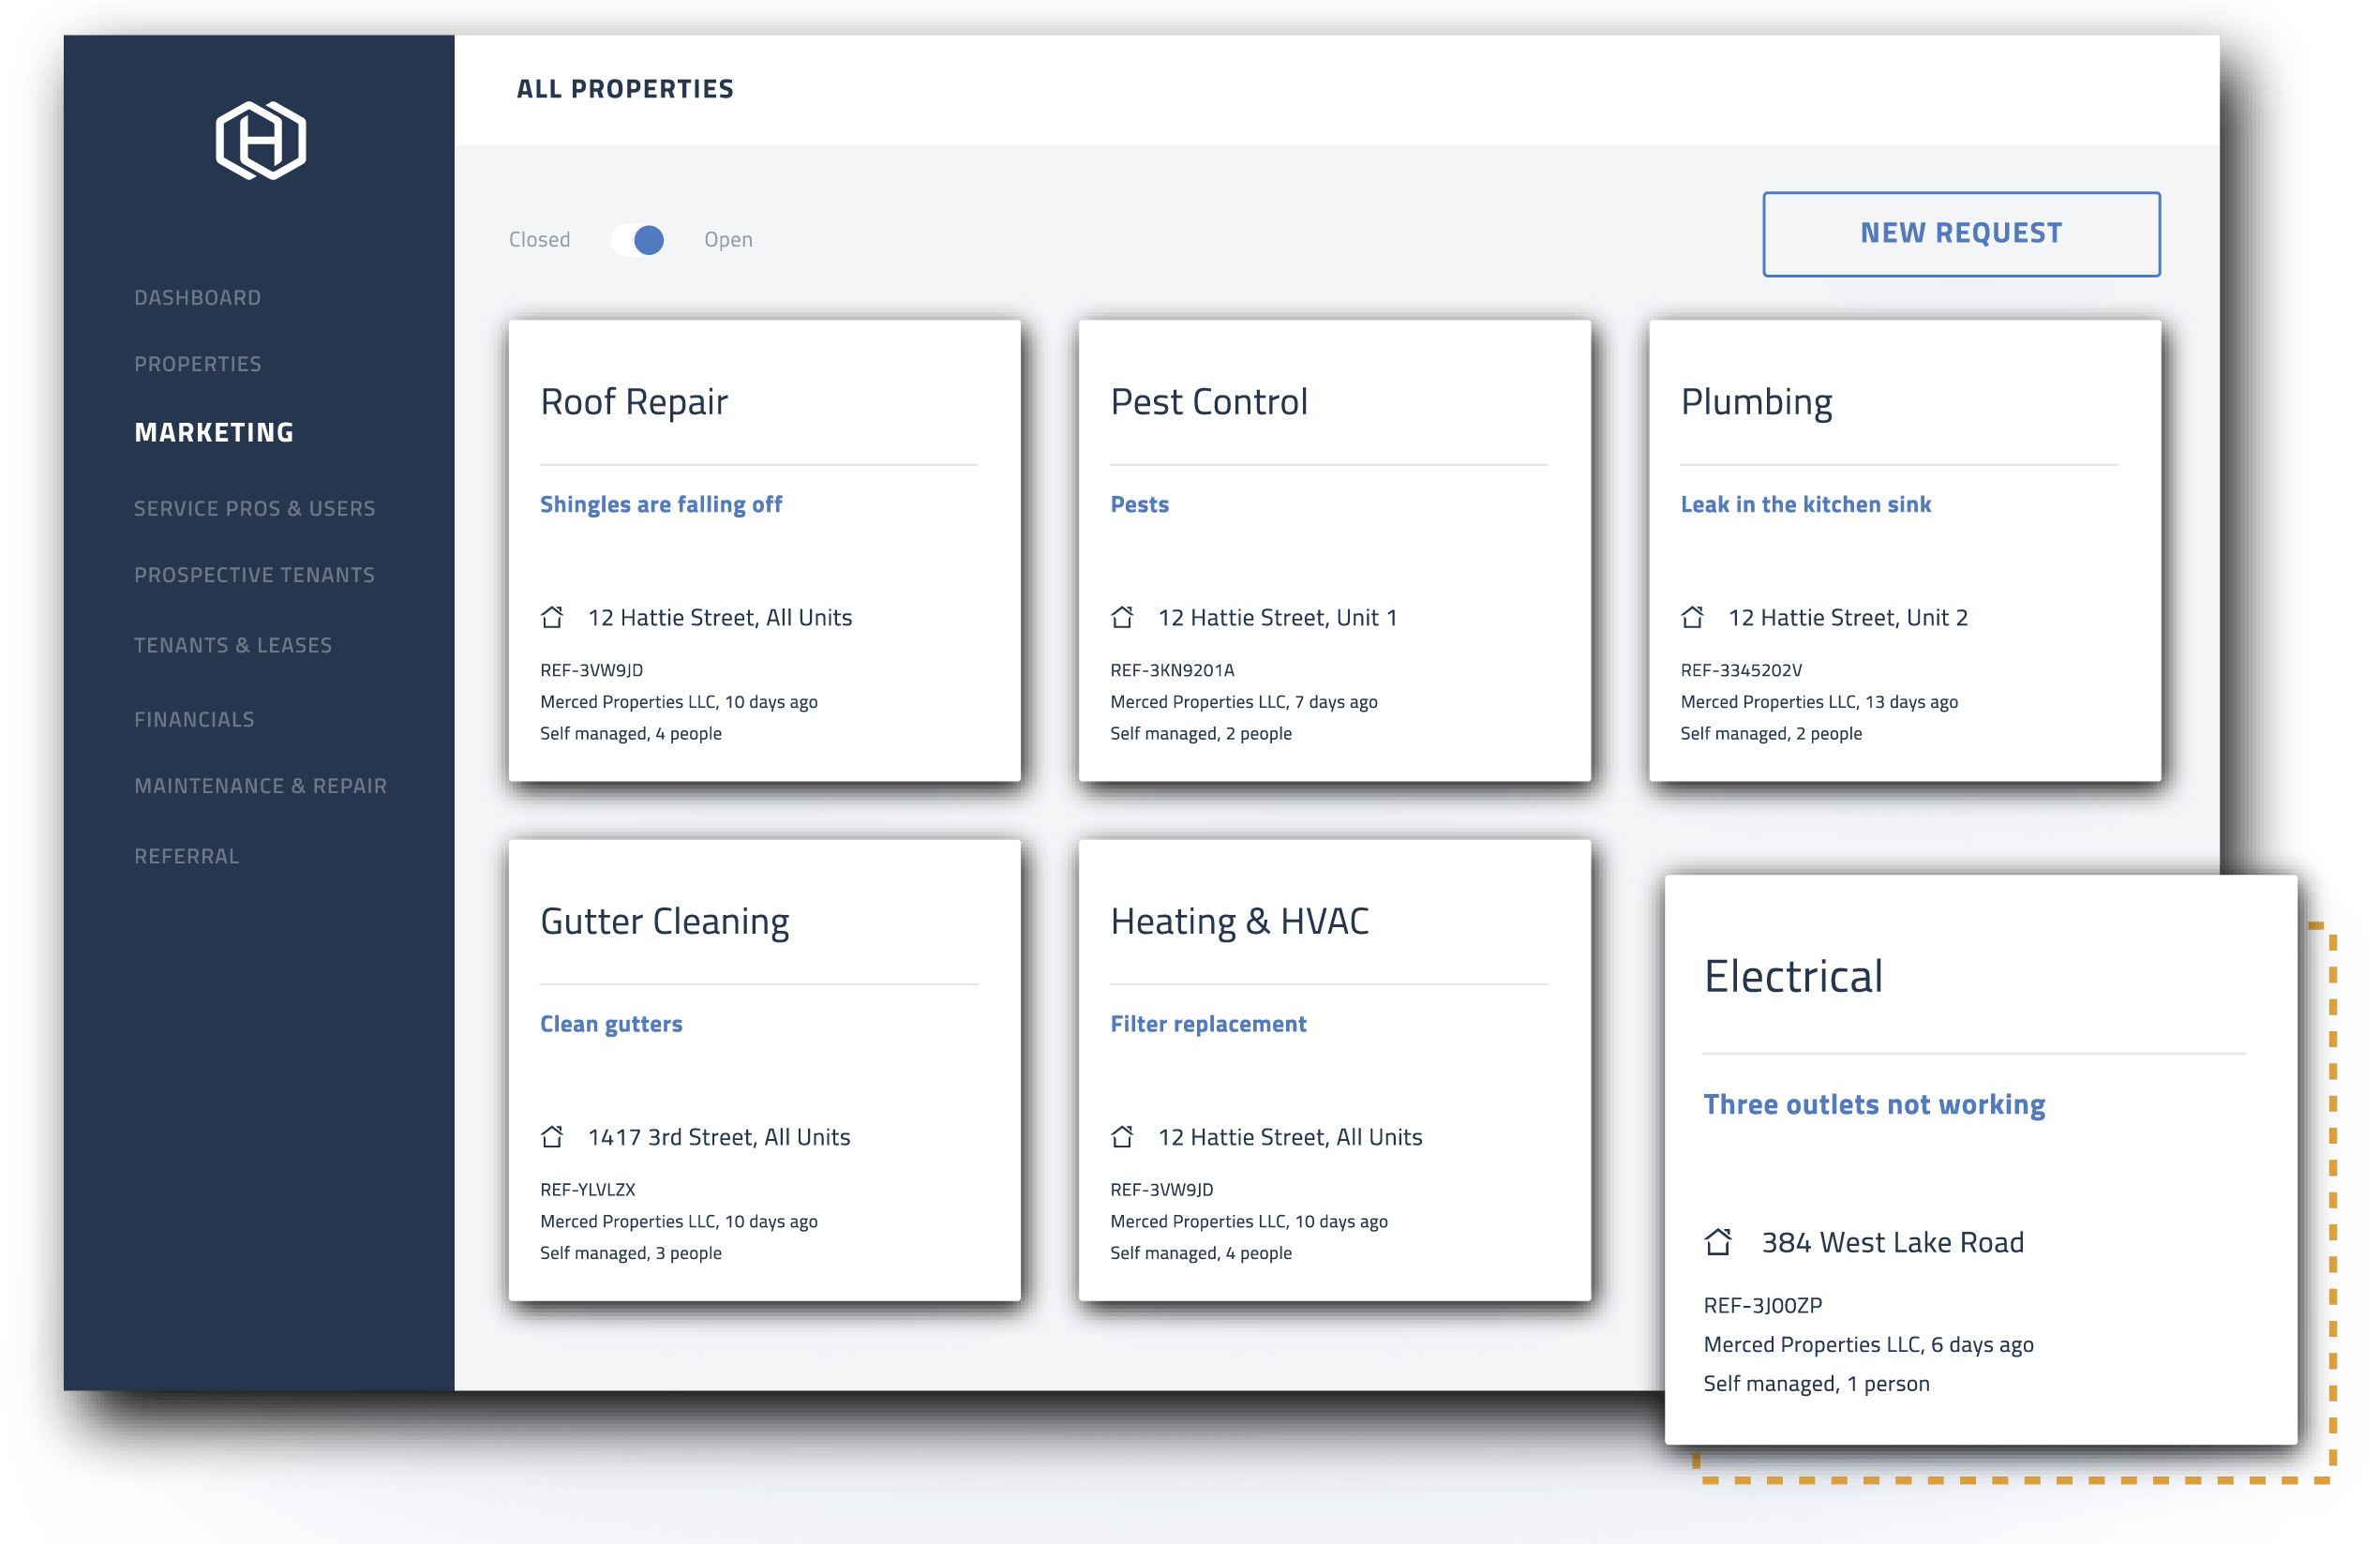This screenshot has width=2380, height=1544.
Task: Go to Tenants & Leases
Action: point(233,645)
